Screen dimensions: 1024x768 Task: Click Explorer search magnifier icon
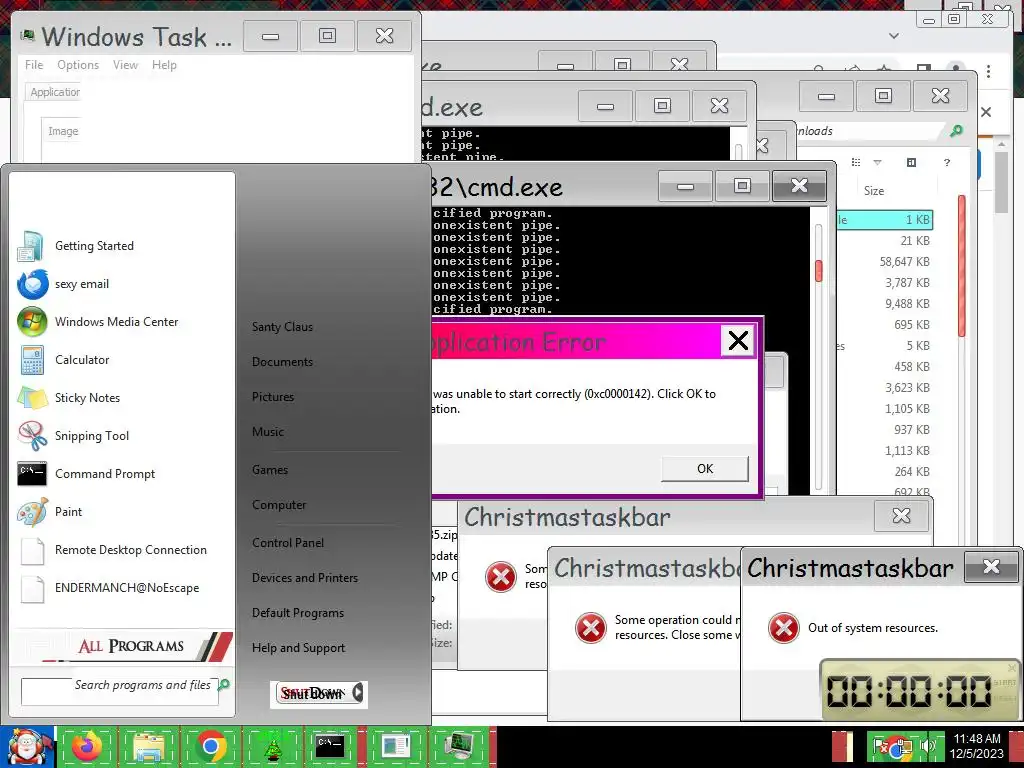point(956,131)
